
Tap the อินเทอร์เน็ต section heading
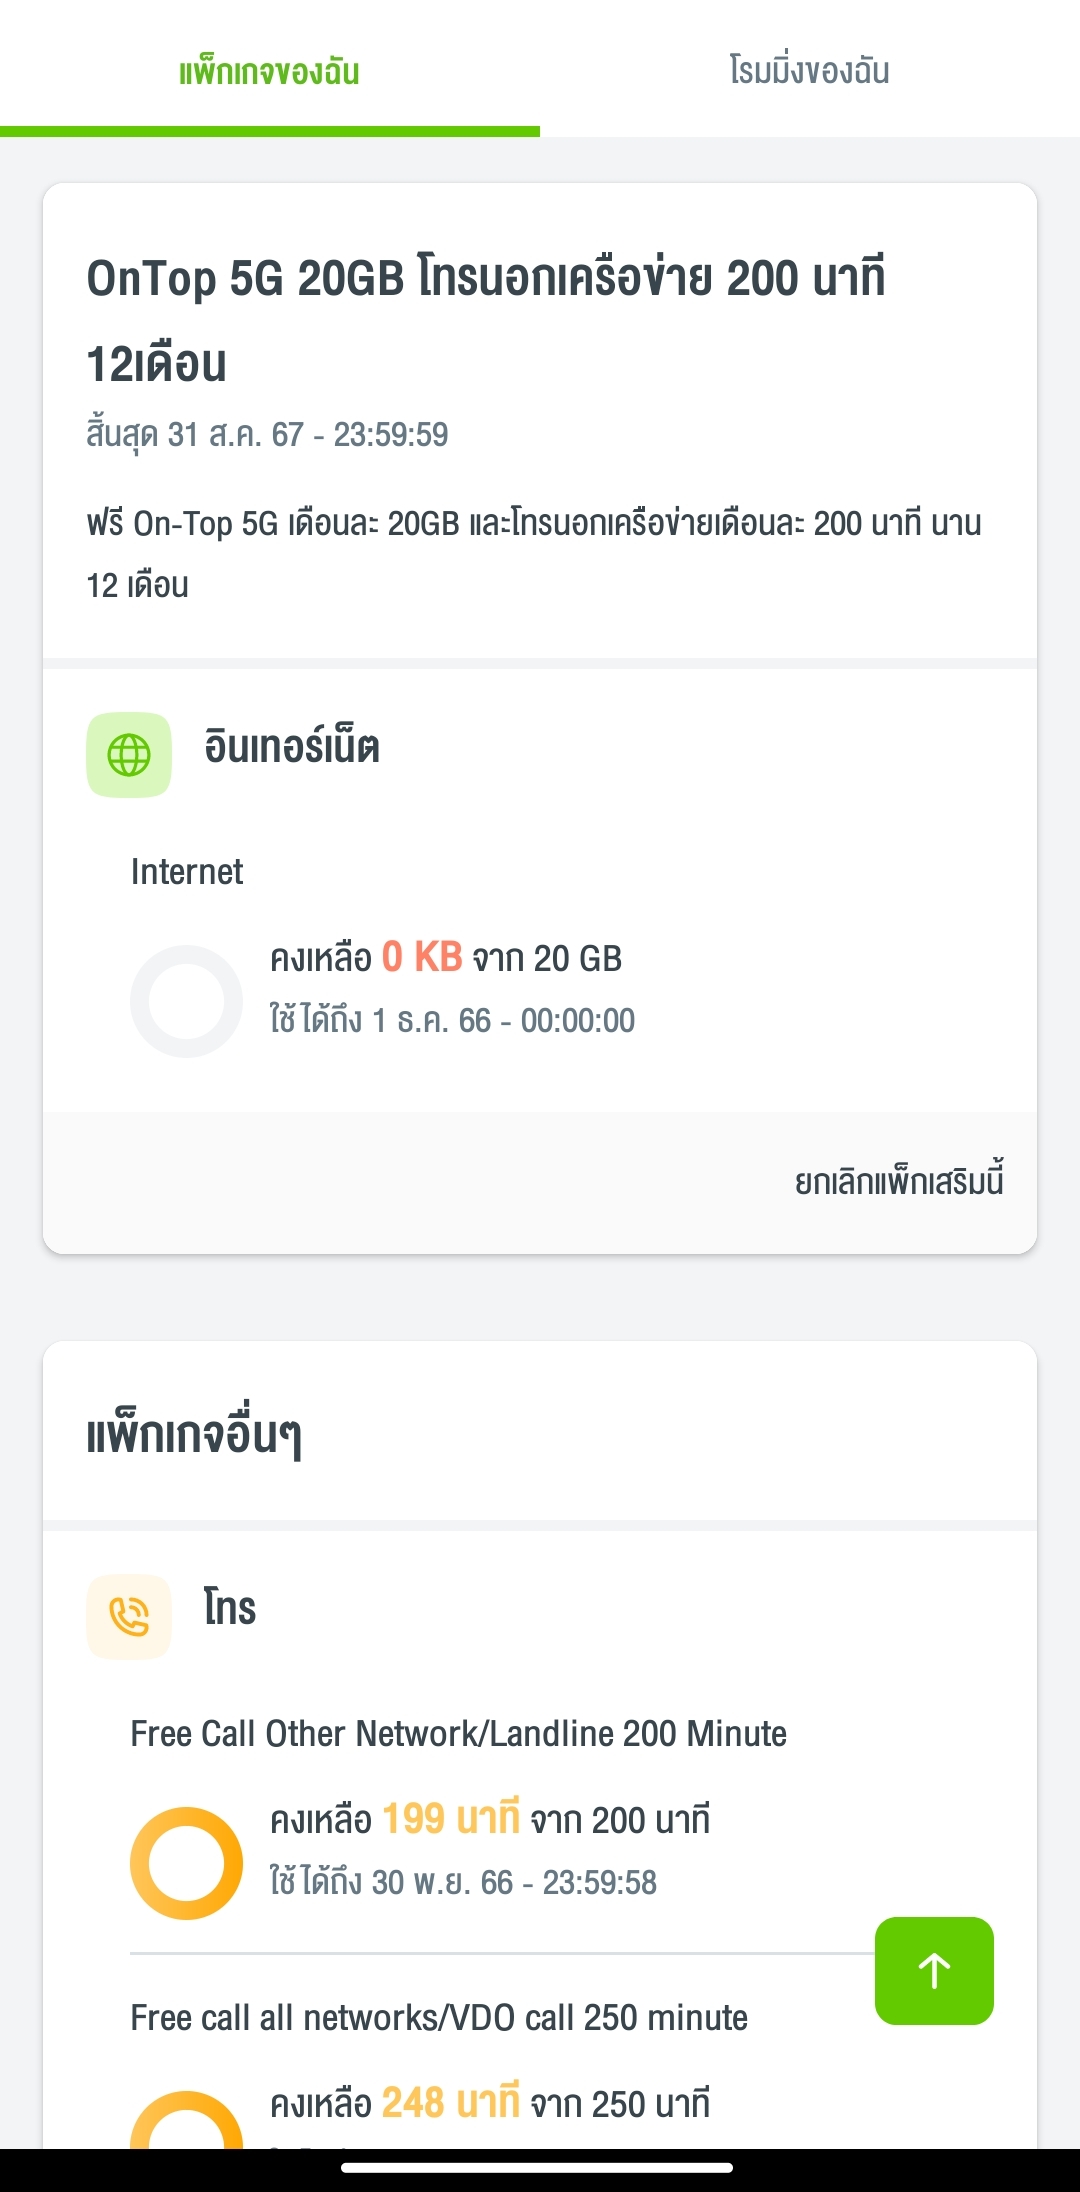(x=292, y=748)
